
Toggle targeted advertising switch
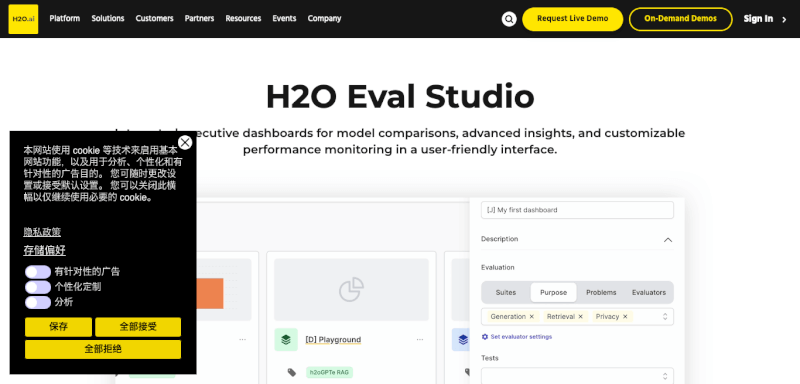coord(38,272)
